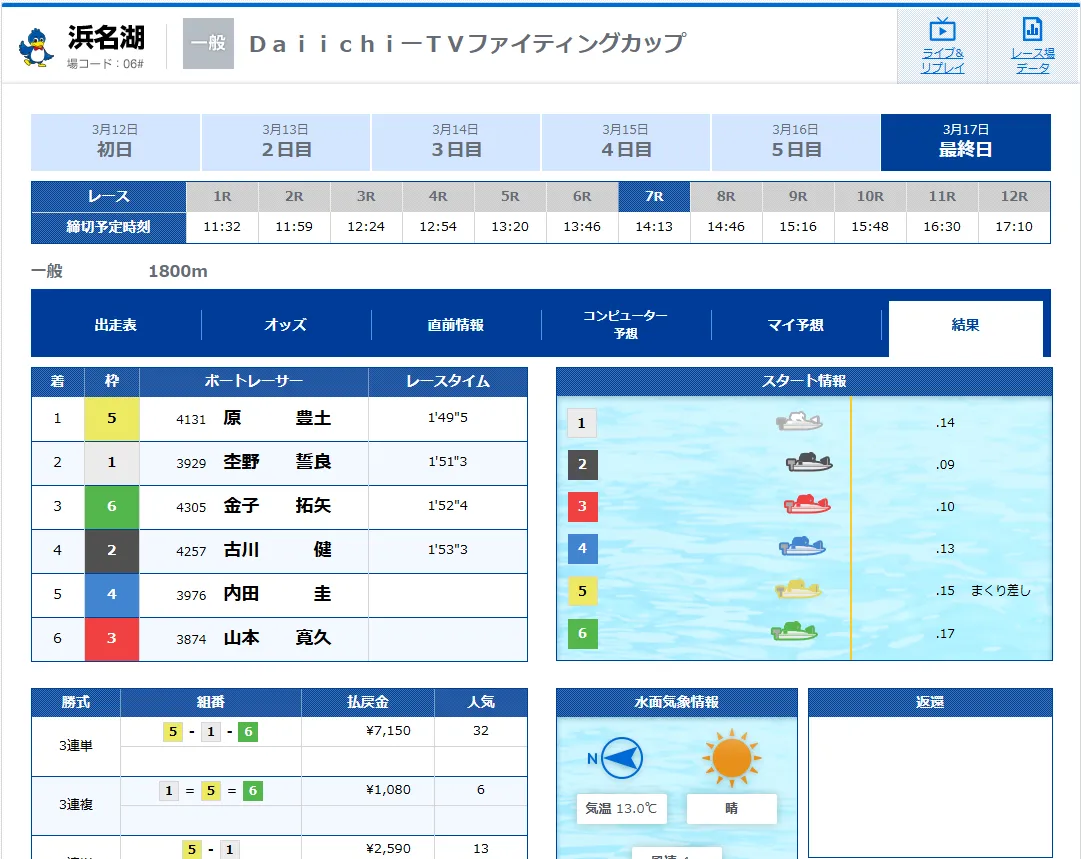Select race 8R in the race row
The height and width of the screenshot is (859, 1081).
pos(726,197)
